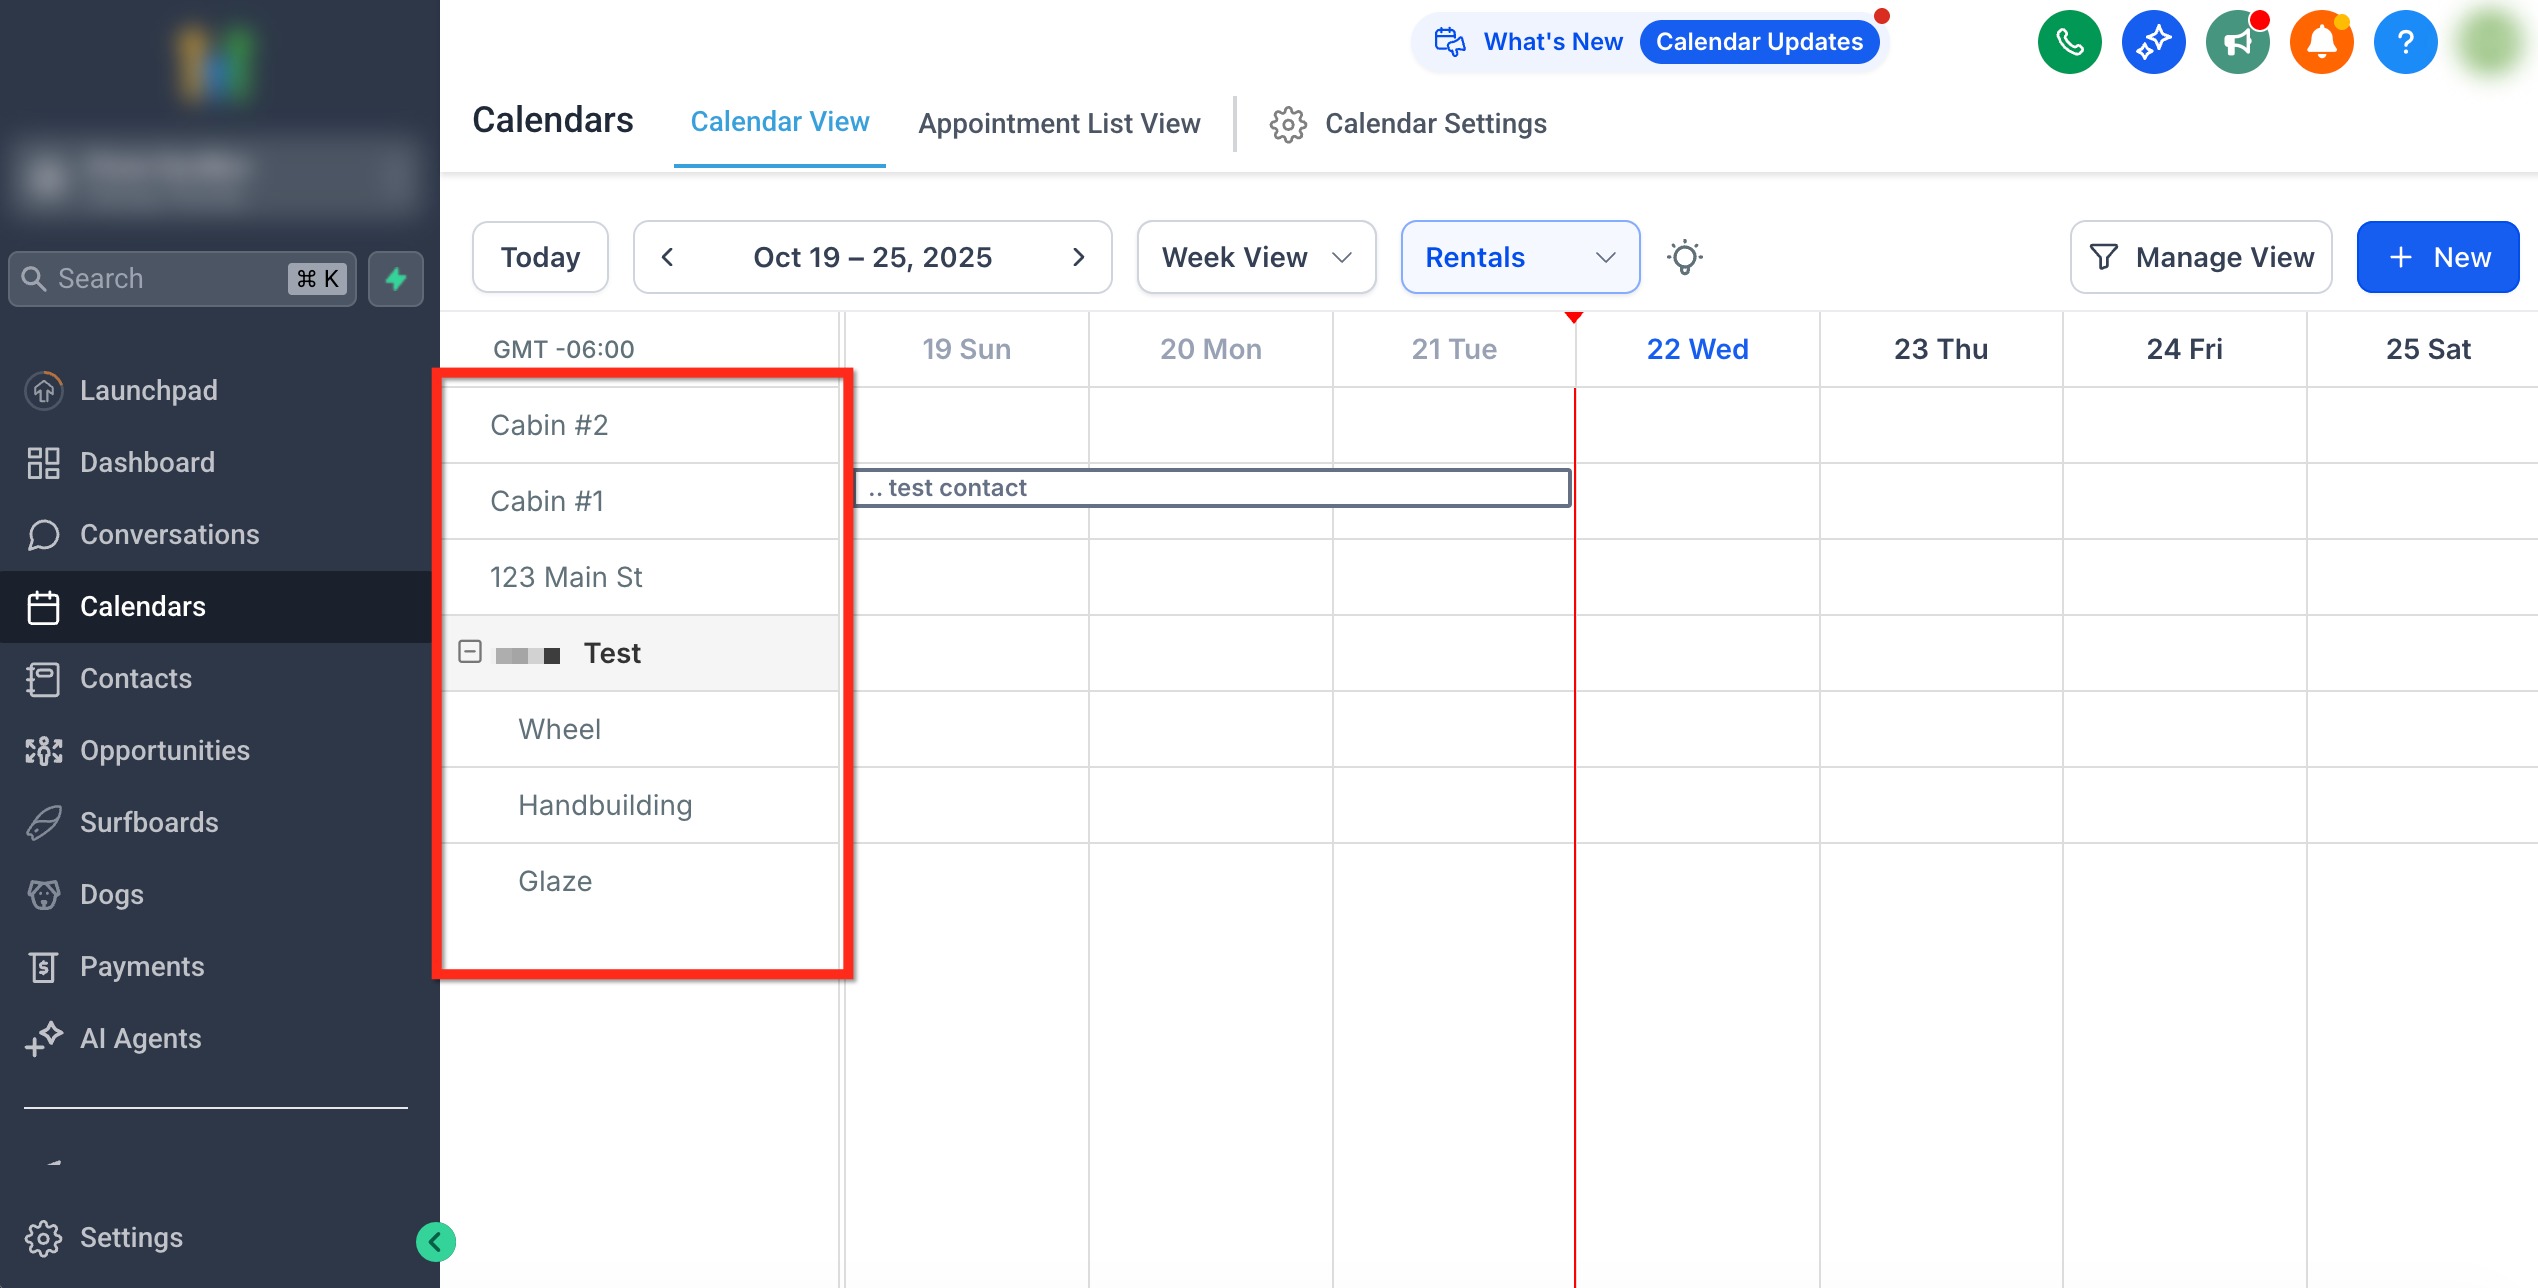Open the Week View dropdown
Image resolution: width=2538 pixels, height=1288 pixels.
(1256, 257)
